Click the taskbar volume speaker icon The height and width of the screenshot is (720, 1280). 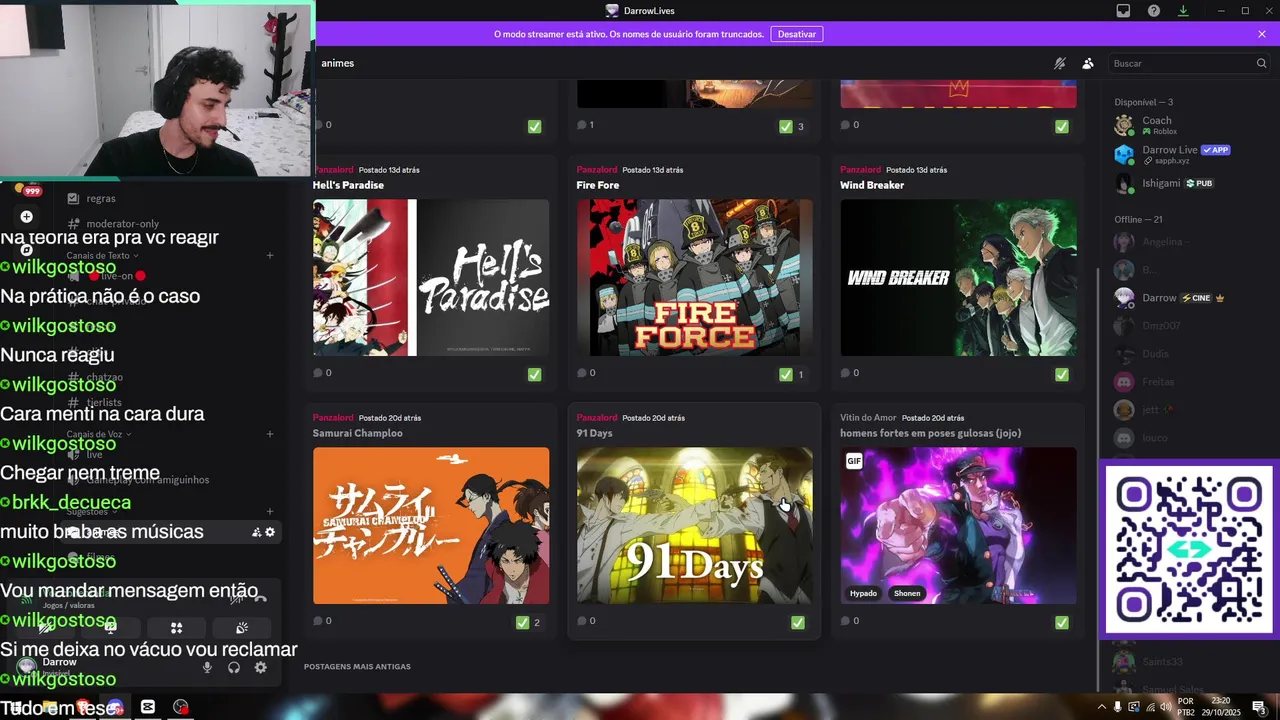tap(1166, 707)
